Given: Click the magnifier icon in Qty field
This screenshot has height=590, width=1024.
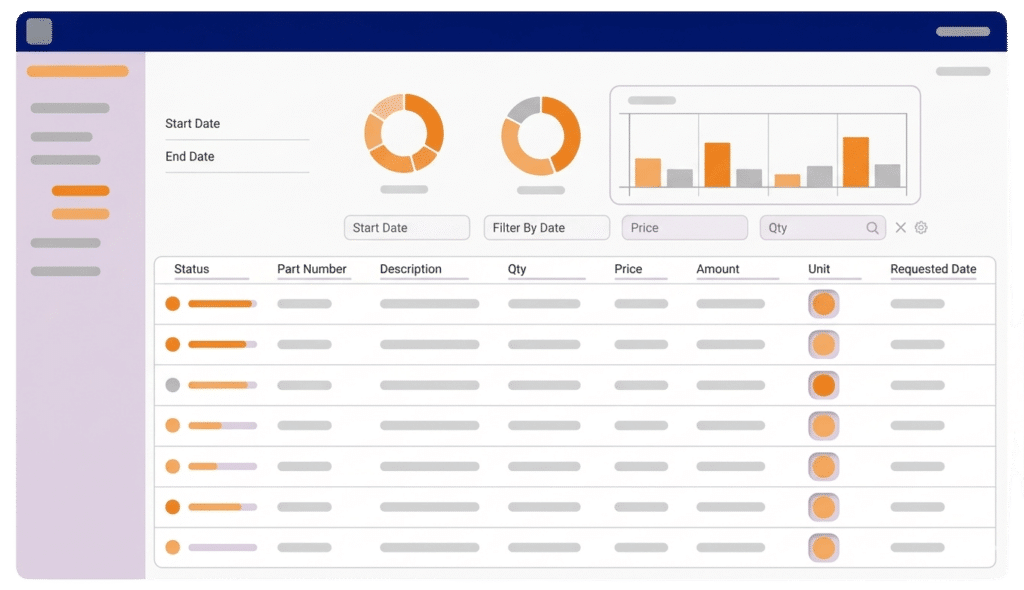Looking at the screenshot, I should (x=872, y=227).
